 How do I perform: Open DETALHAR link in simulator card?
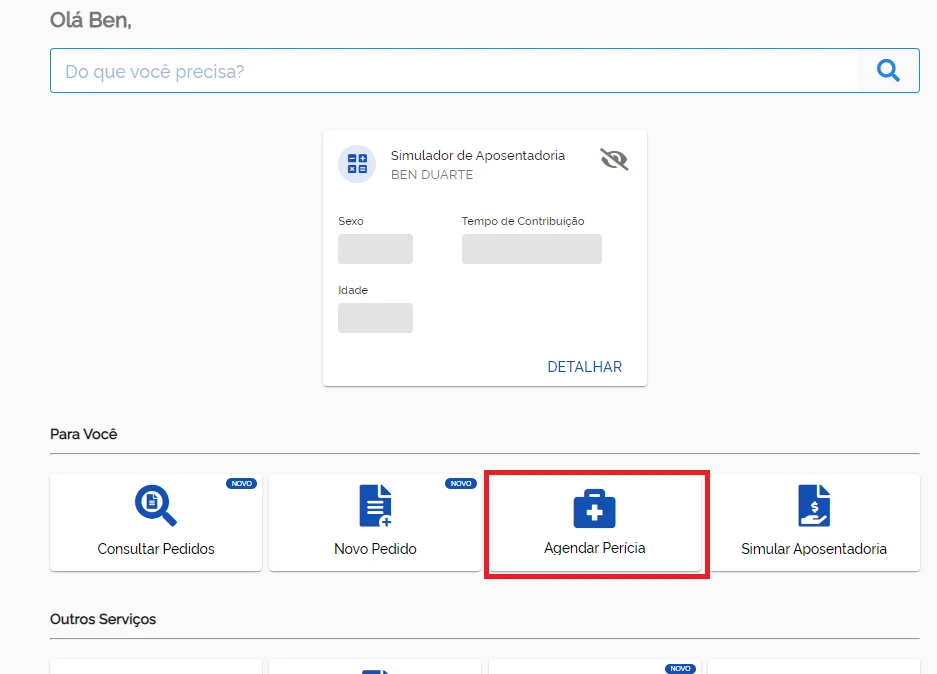584,366
